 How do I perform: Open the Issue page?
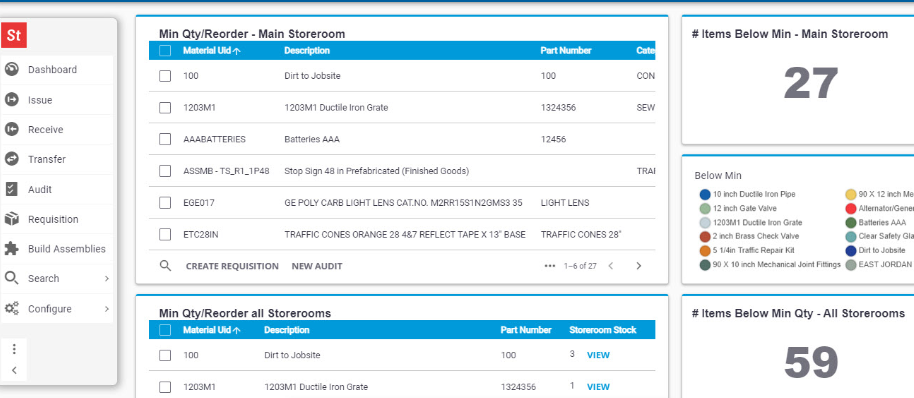[40, 100]
